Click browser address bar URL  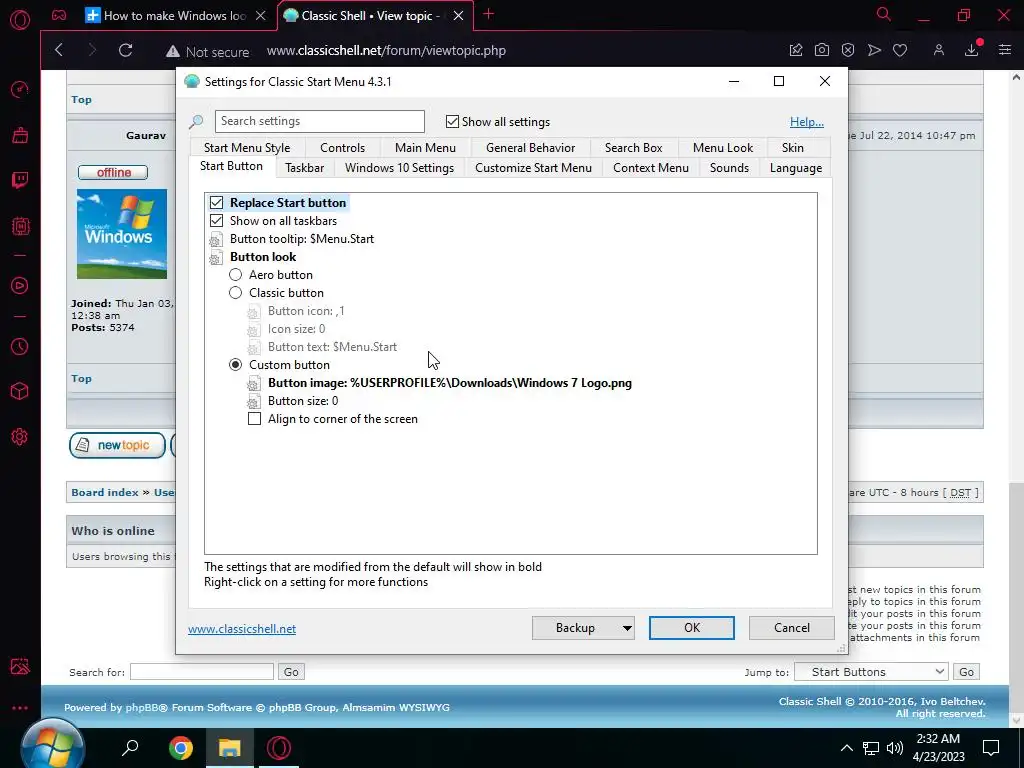click(386, 50)
